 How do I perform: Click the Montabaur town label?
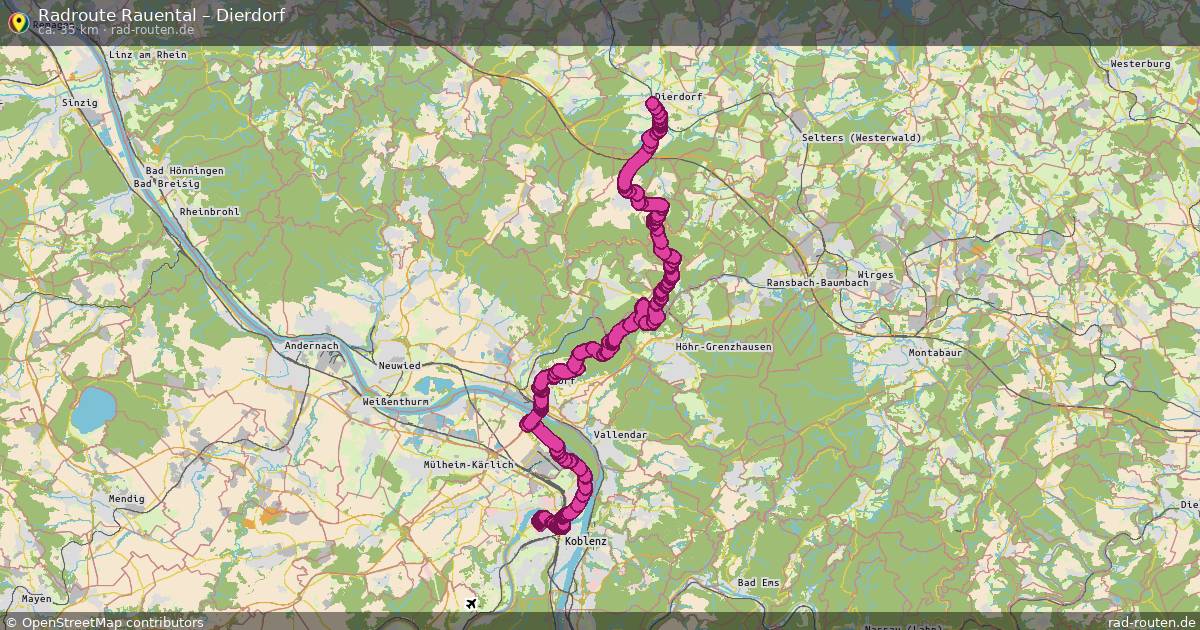(937, 353)
